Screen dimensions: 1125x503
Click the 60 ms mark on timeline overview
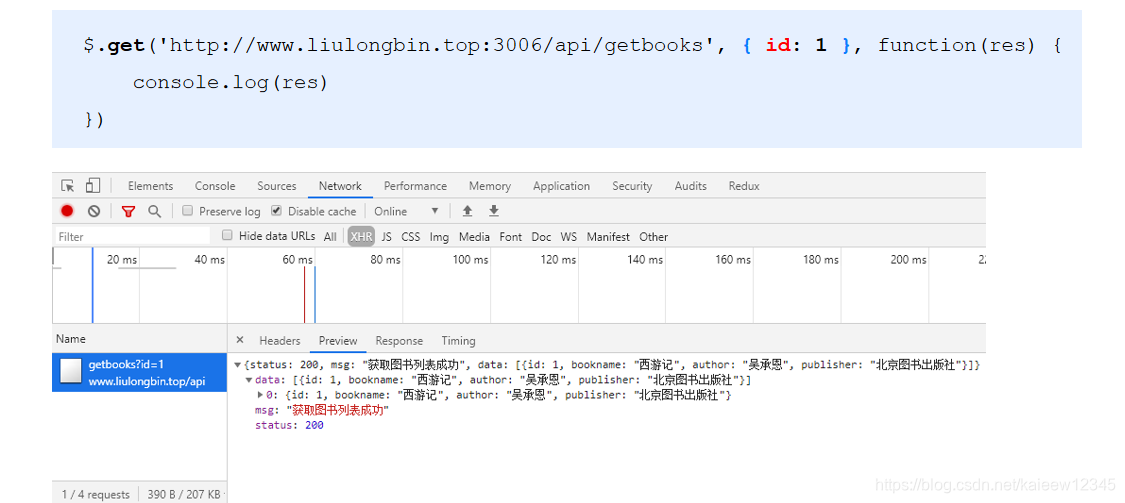click(x=297, y=260)
